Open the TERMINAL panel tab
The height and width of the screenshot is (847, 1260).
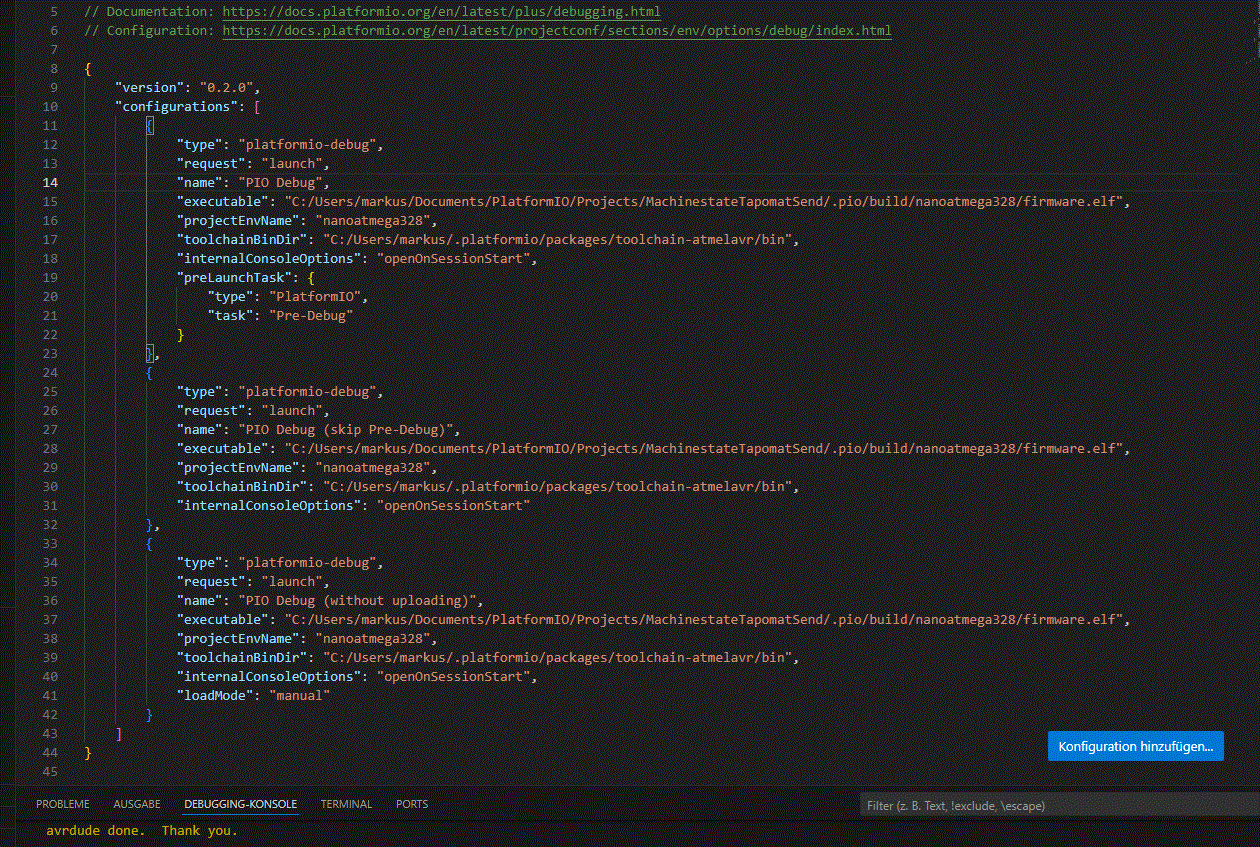(346, 804)
